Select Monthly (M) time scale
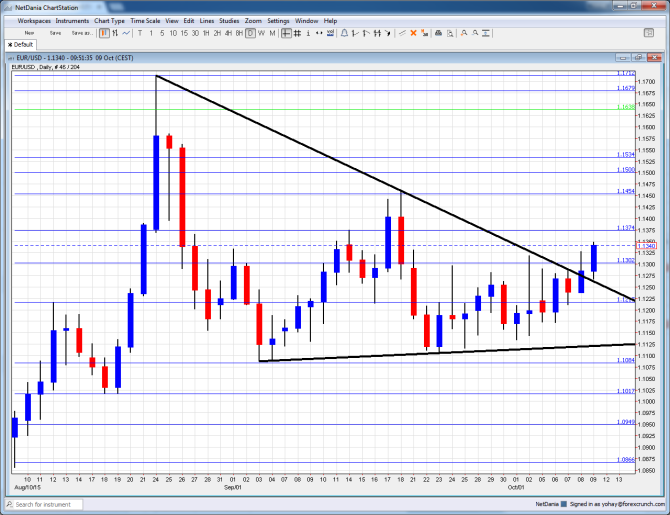Viewport: 670px width, 515px height. [272, 33]
